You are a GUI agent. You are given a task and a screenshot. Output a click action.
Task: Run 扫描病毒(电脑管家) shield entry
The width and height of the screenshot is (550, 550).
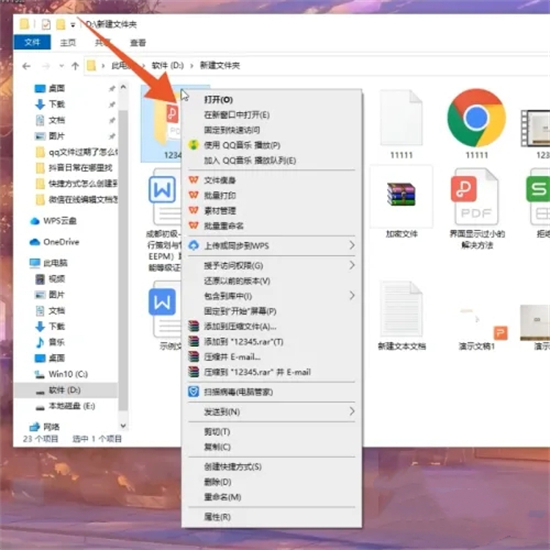271,392
